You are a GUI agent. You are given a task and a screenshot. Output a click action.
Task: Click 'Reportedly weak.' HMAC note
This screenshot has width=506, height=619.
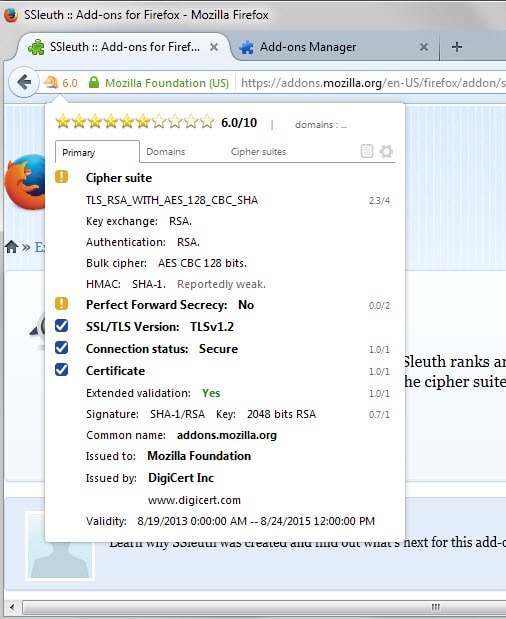point(221,284)
